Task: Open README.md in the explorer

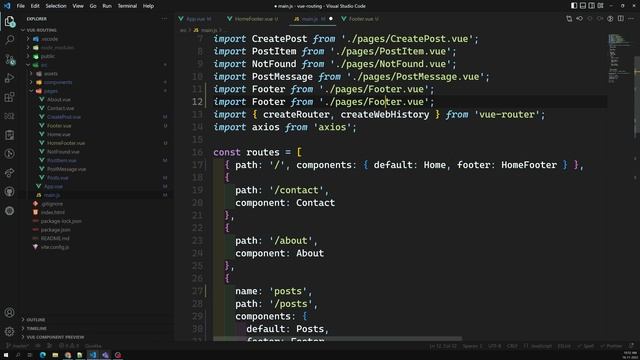Action: click(55, 238)
